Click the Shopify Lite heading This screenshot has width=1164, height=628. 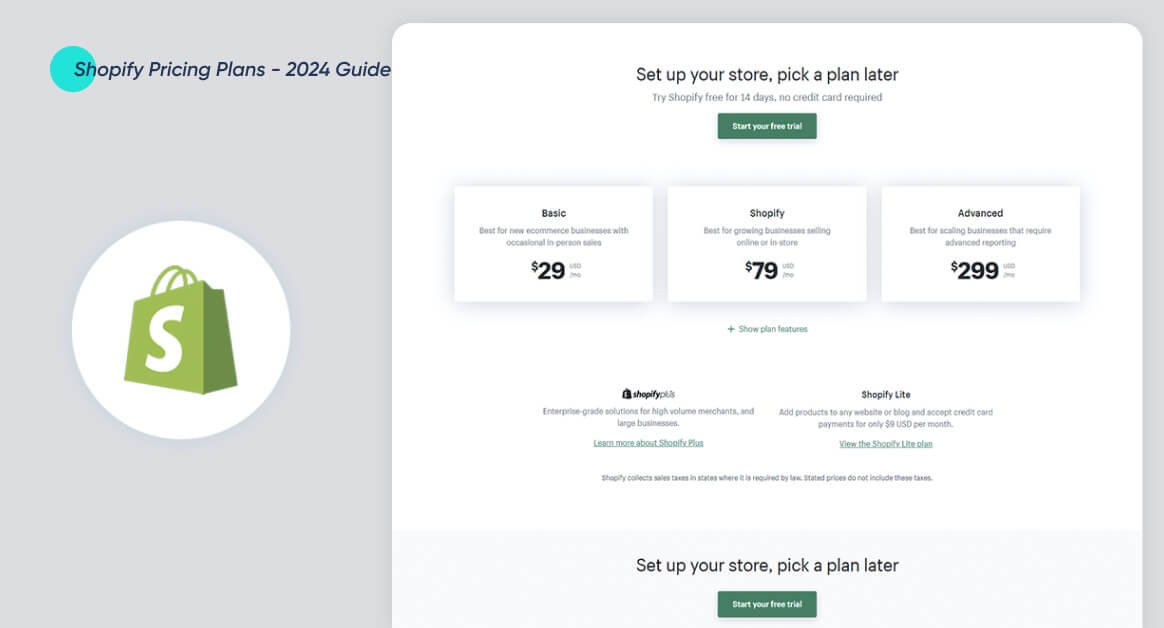coord(886,394)
